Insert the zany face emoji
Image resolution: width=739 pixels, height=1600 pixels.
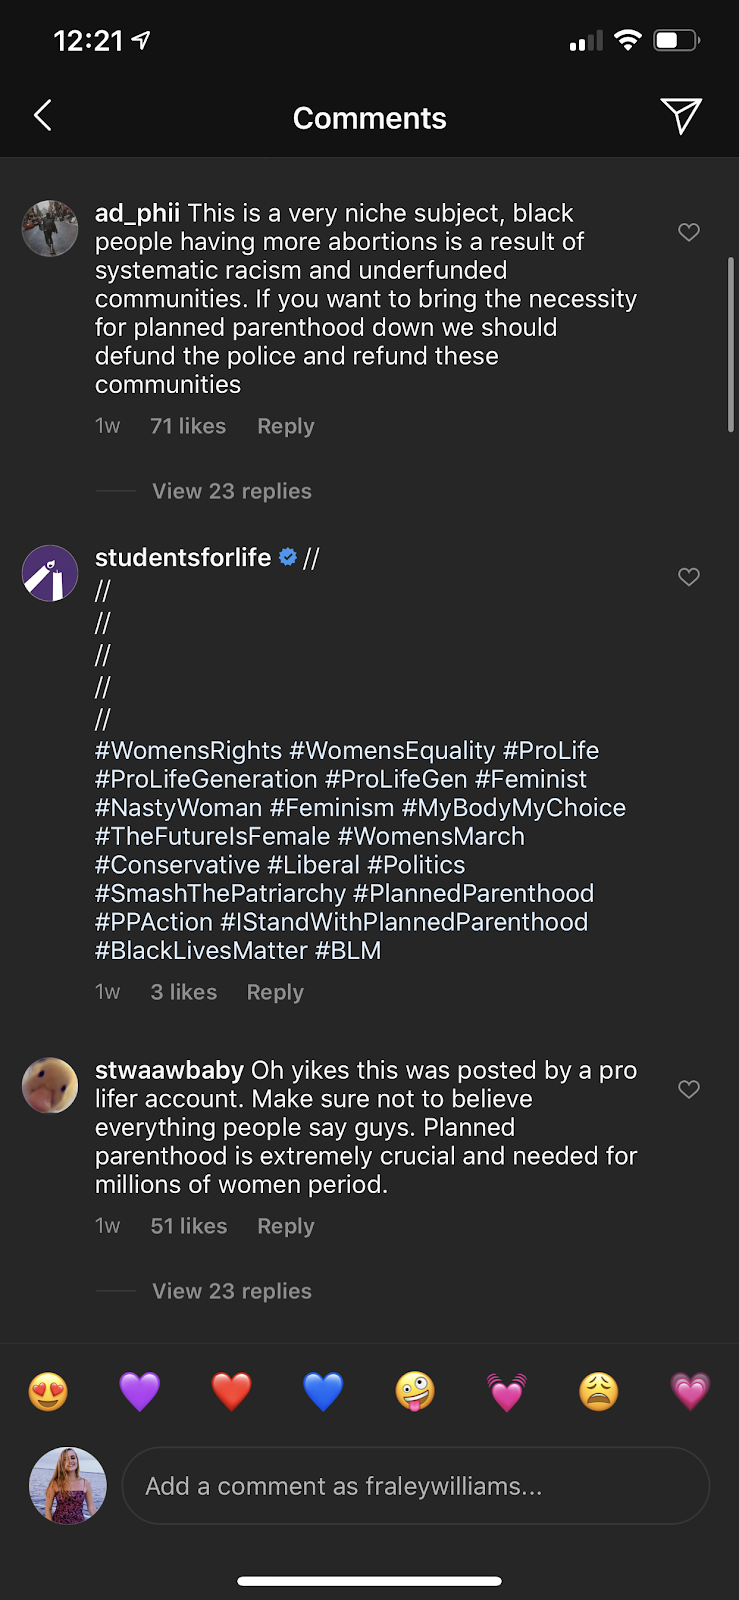(415, 1391)
